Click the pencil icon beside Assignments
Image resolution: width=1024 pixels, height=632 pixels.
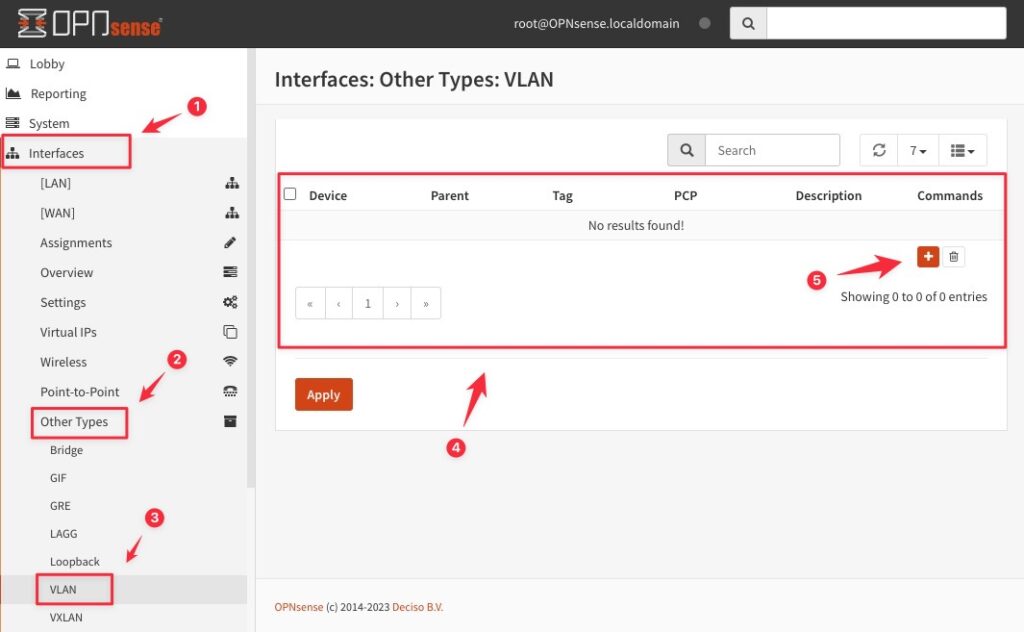coord(230,243)
